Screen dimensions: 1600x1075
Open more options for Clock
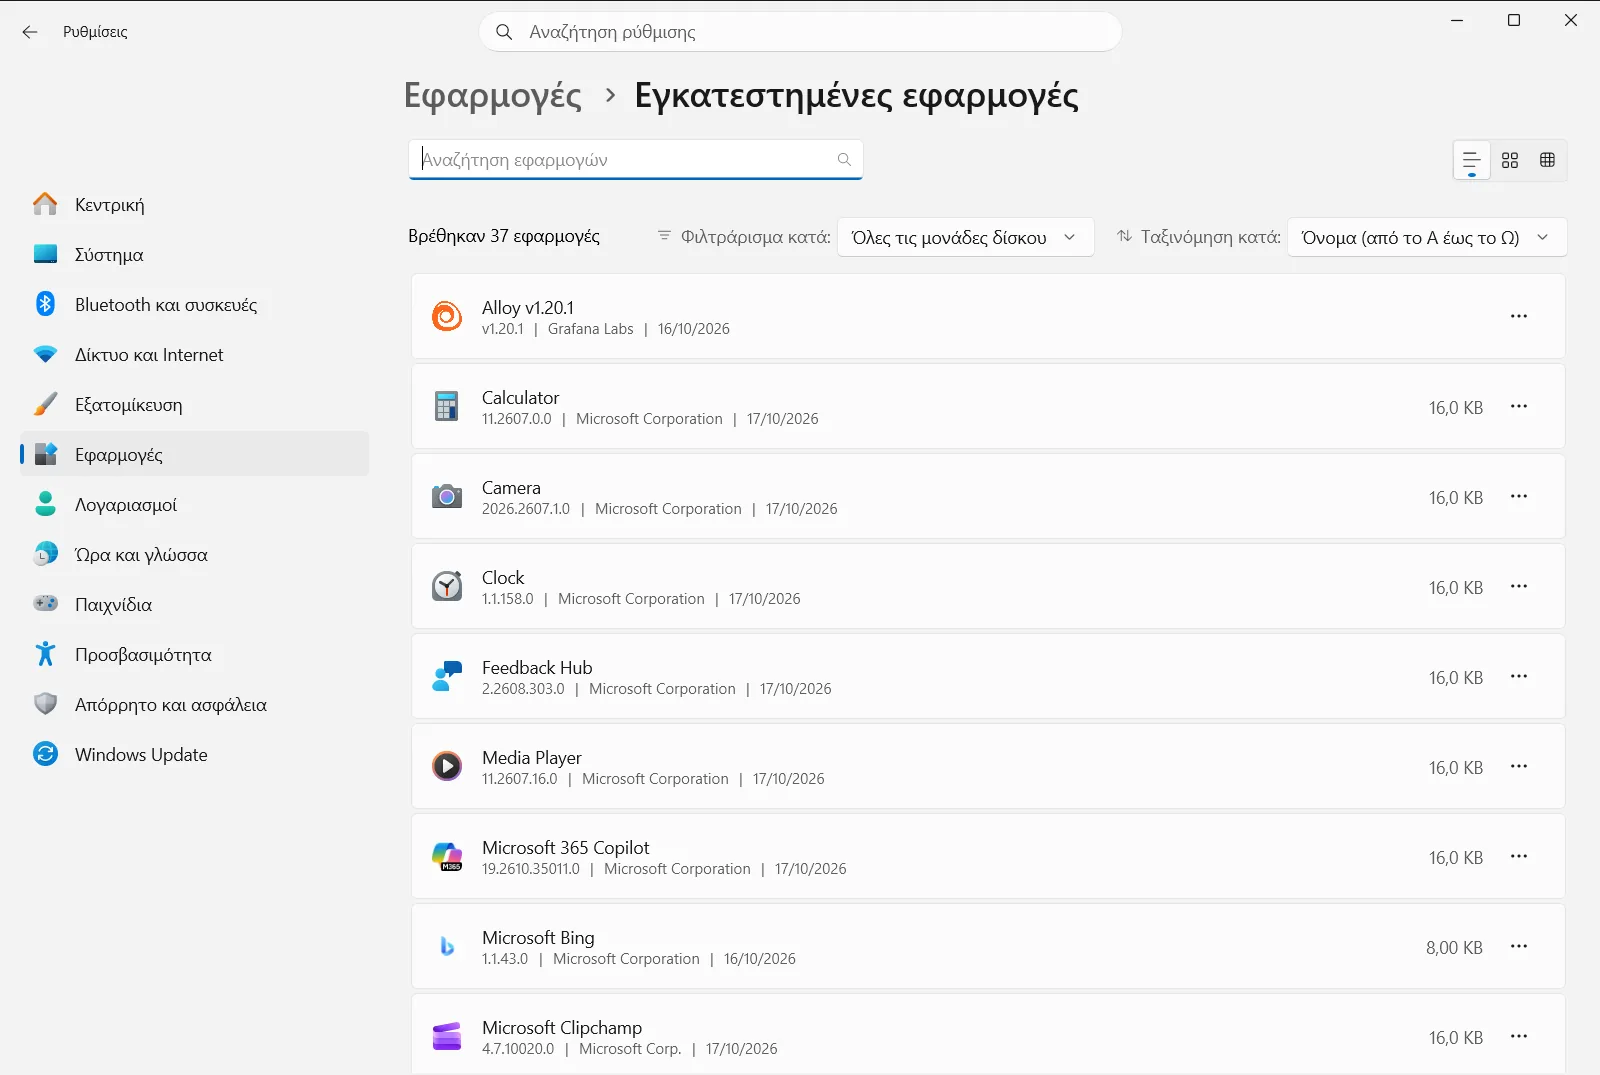(x=1519, y=586)
